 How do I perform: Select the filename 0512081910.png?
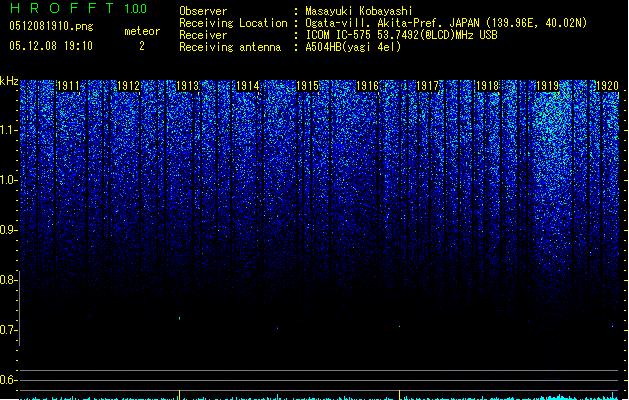(x=51, y=26)
